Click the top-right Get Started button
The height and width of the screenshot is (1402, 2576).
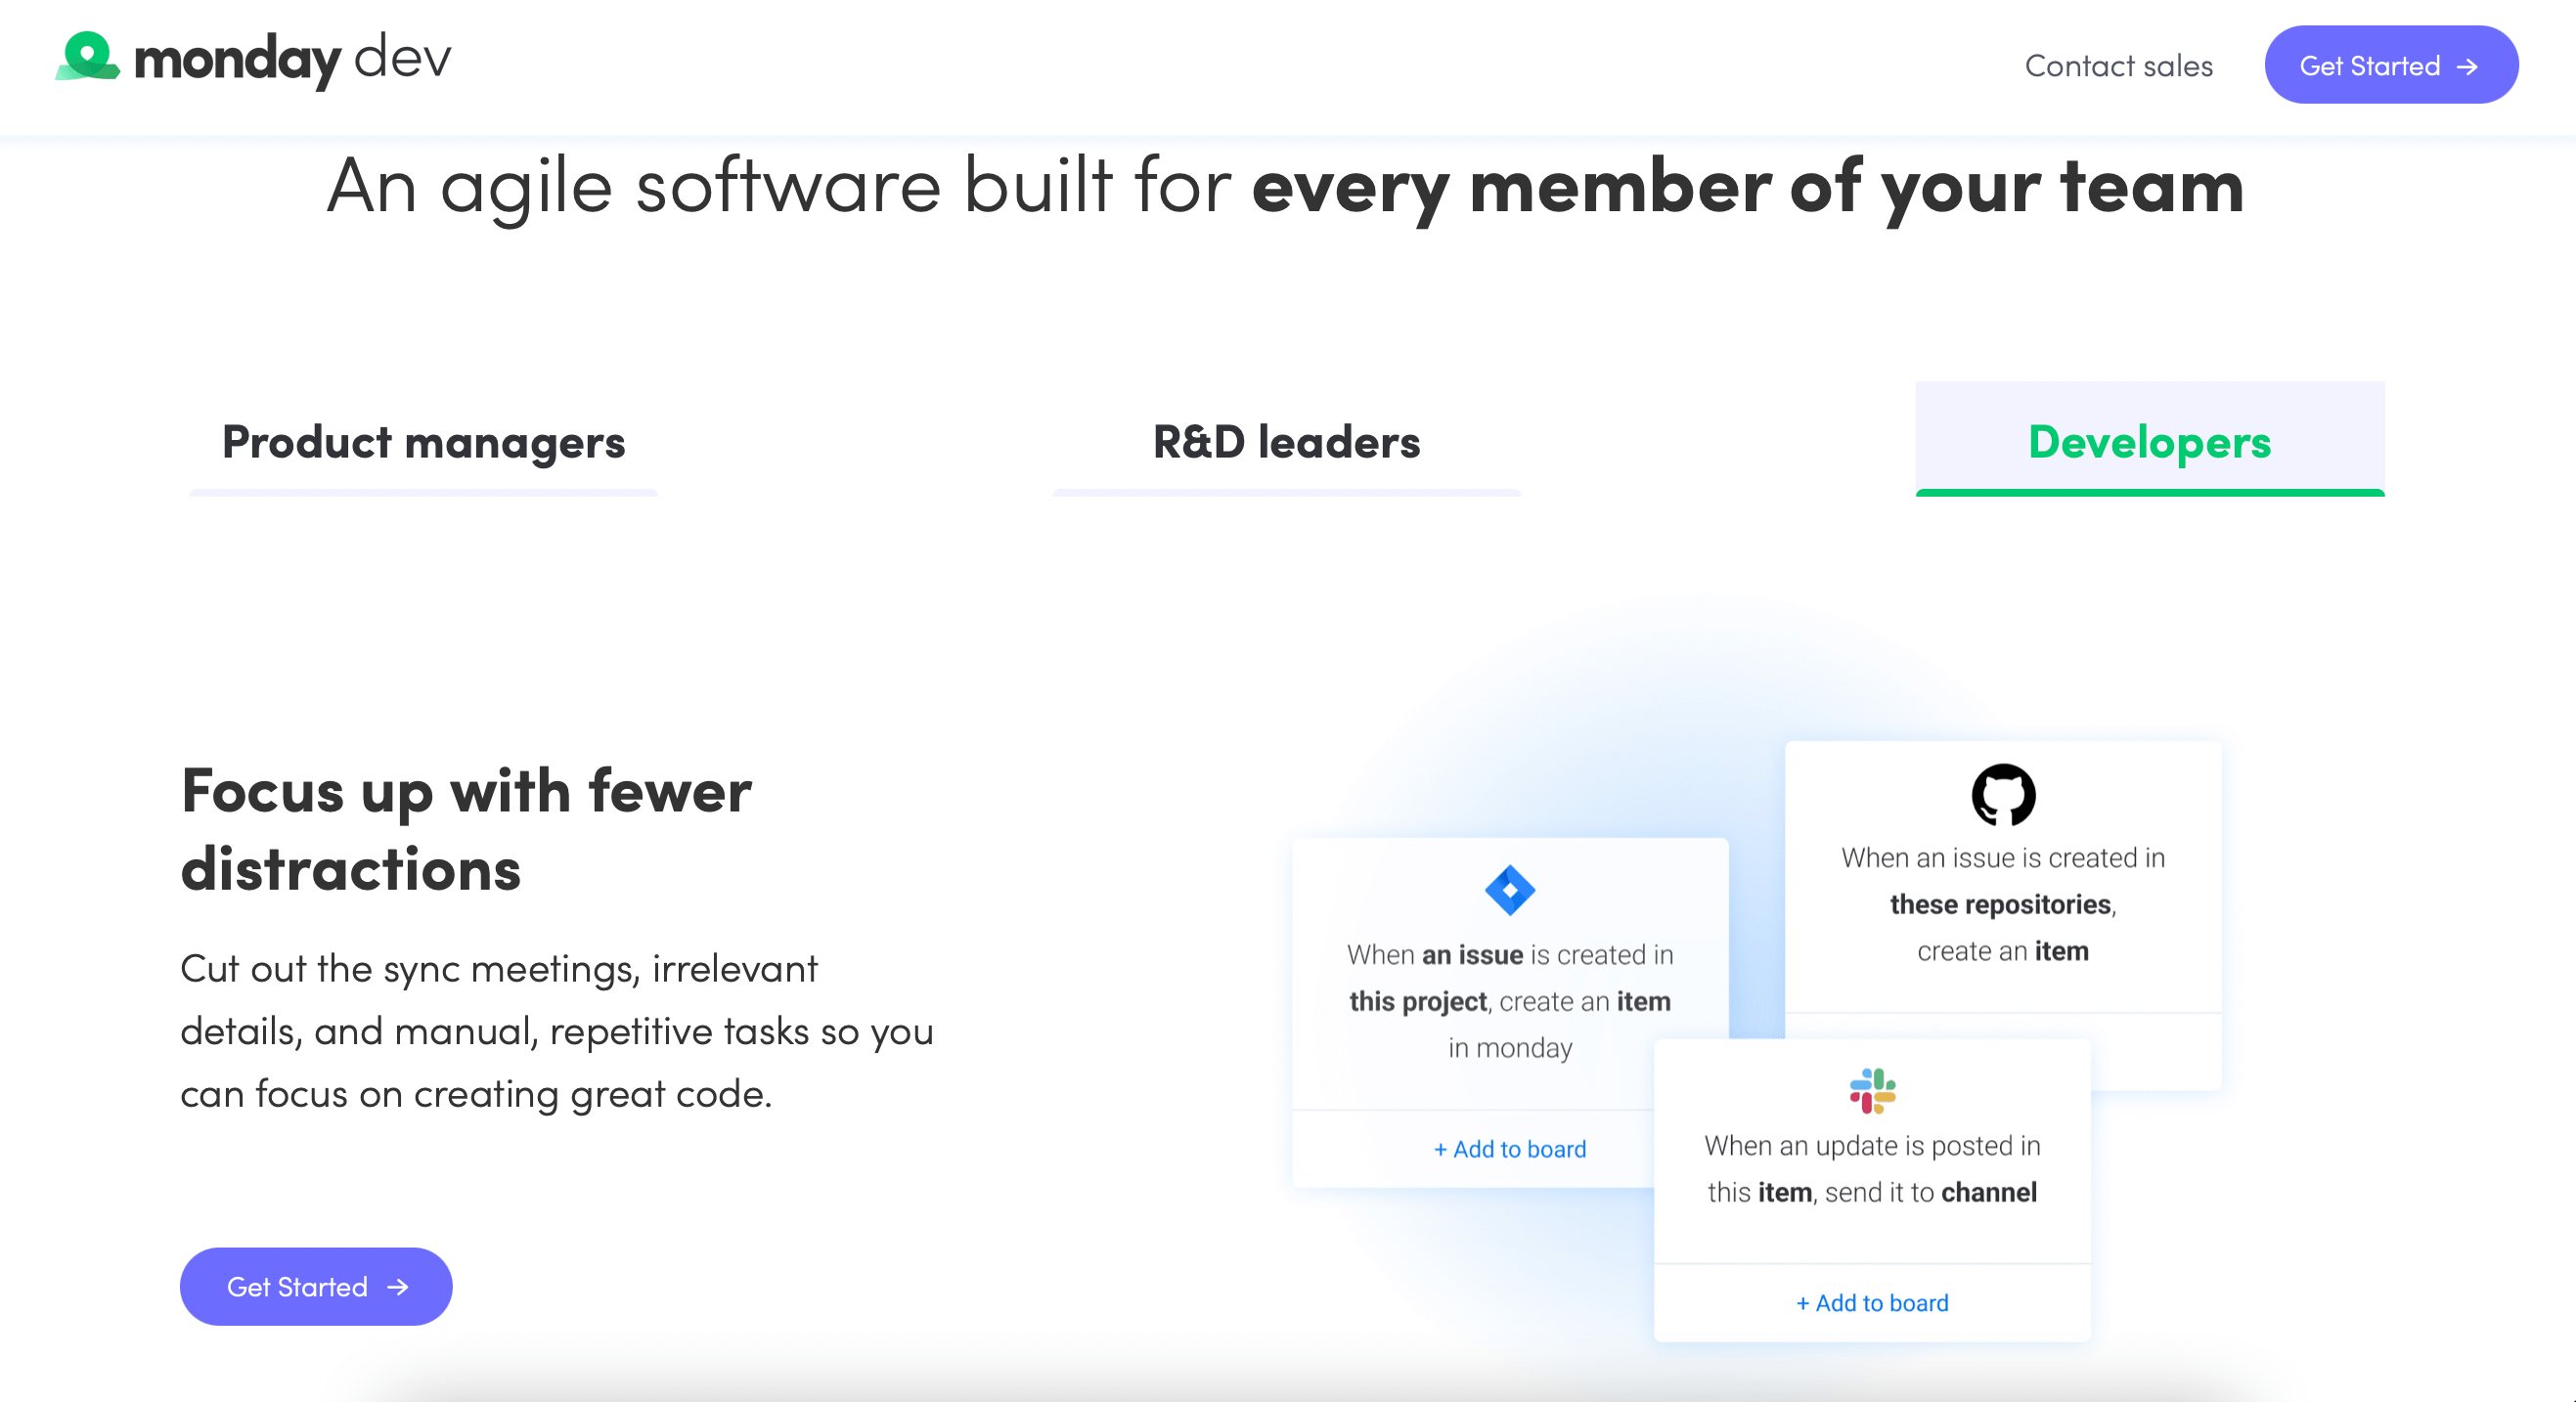coord(2391,66)
